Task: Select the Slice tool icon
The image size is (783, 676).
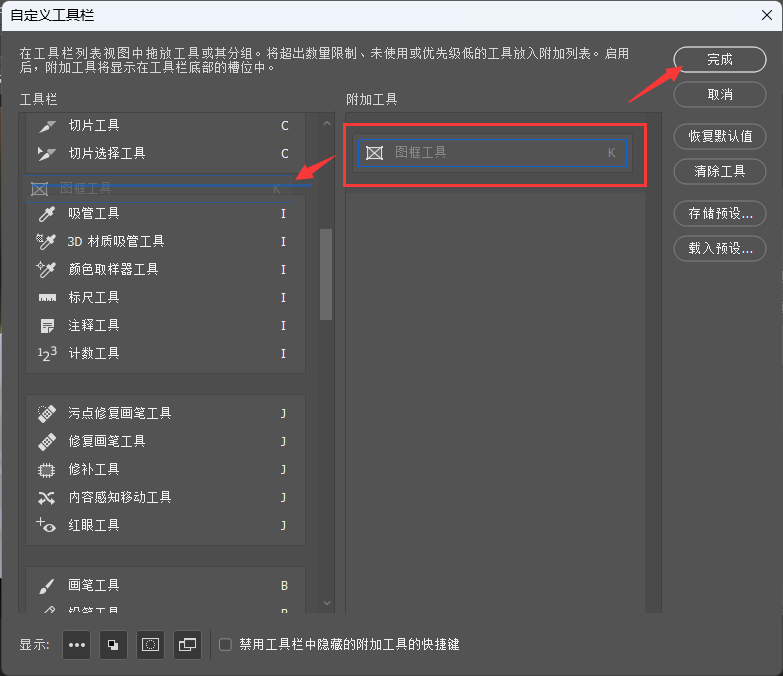Action: point(47,126)
